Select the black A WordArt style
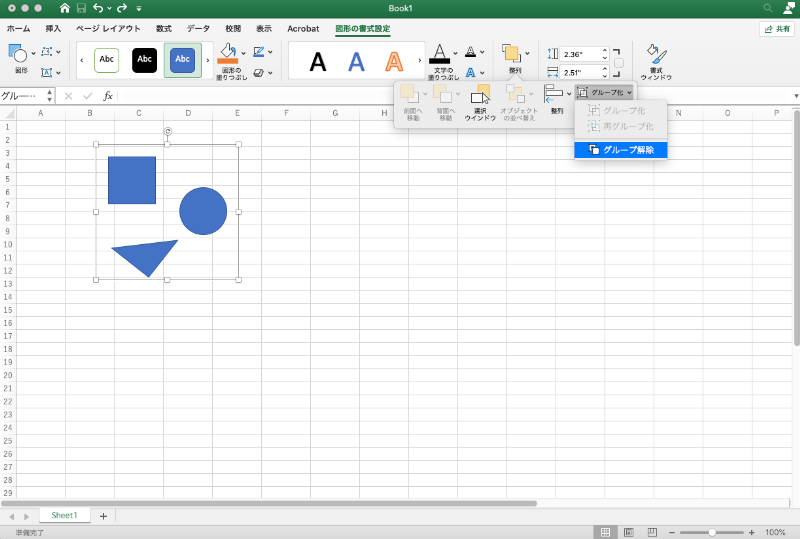The height and width of the screenshot is (539, 800). click(318, 62)
